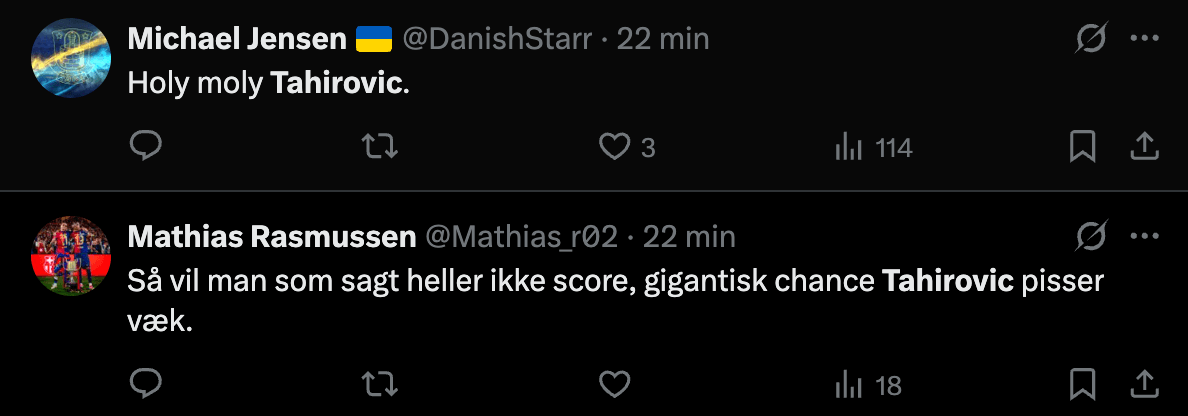
Task: Open Michael Jensen's profile avatar
Action: [71, 58]
